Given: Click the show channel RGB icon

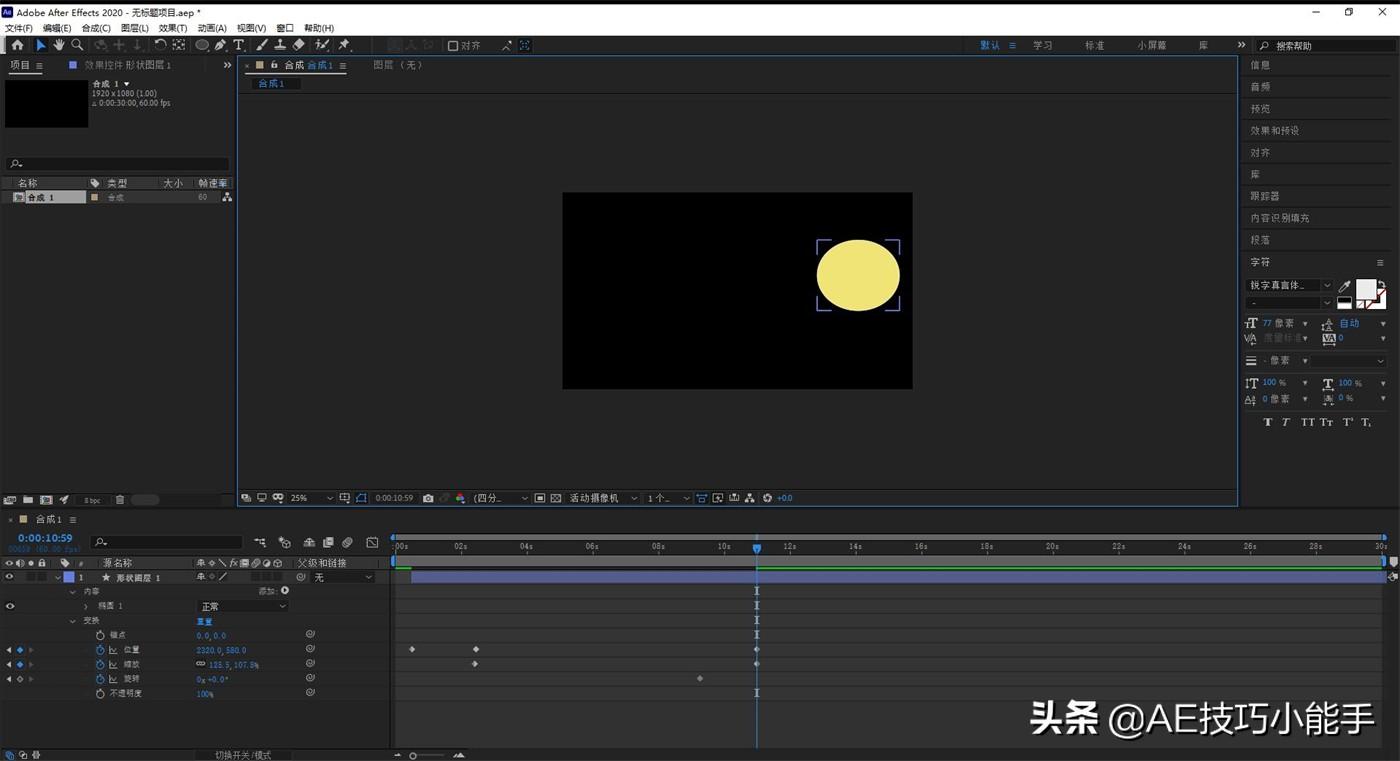Looking at the screenshot, I should (x=460, y=498).
